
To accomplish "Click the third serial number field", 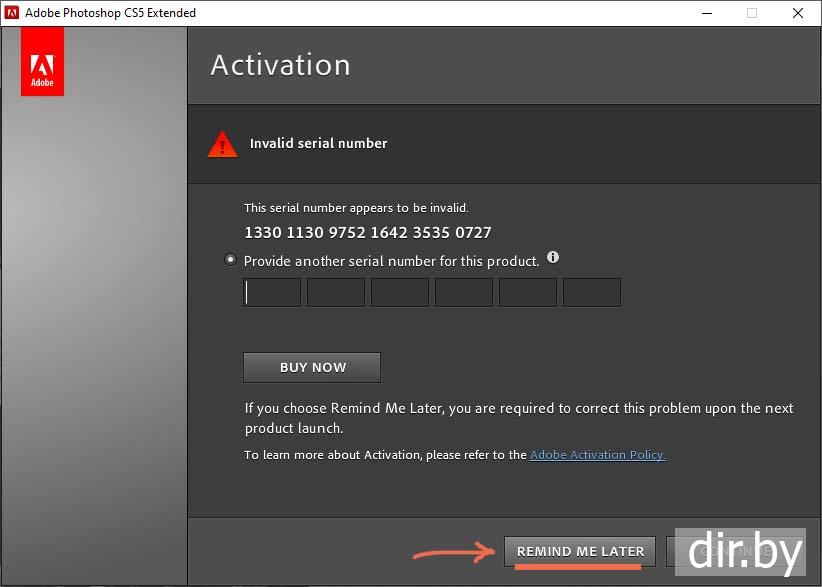I will 400,292.
